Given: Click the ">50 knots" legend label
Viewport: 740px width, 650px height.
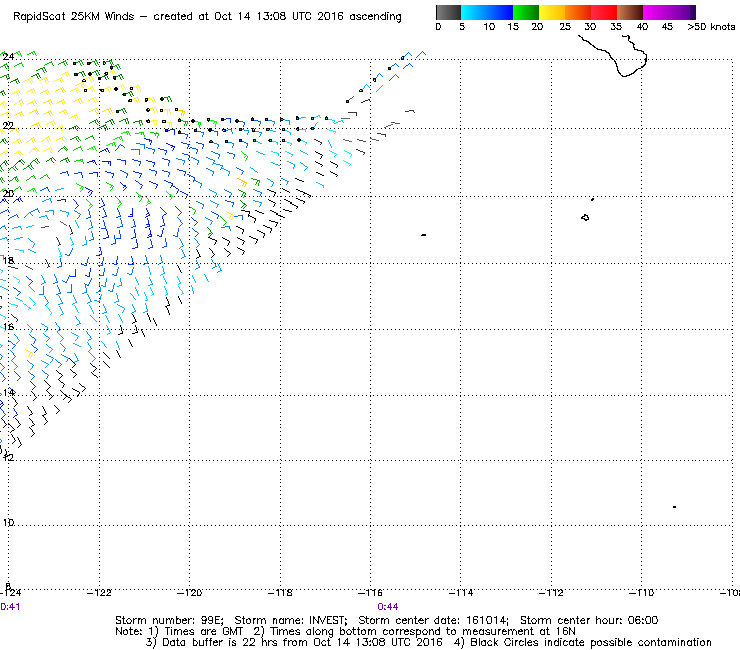Looking at the screenshot, I should tap(711, 27).
